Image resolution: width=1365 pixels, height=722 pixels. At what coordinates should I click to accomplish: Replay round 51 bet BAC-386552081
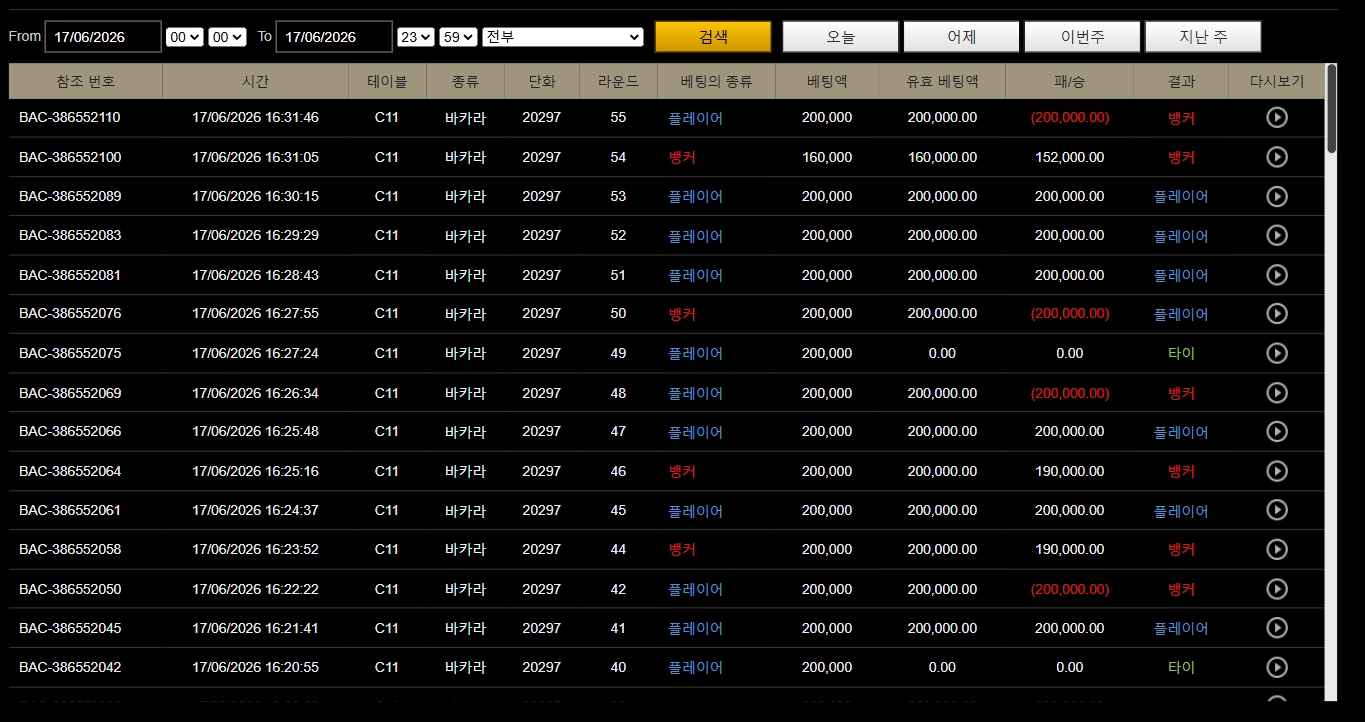(x=1277, y=274)
